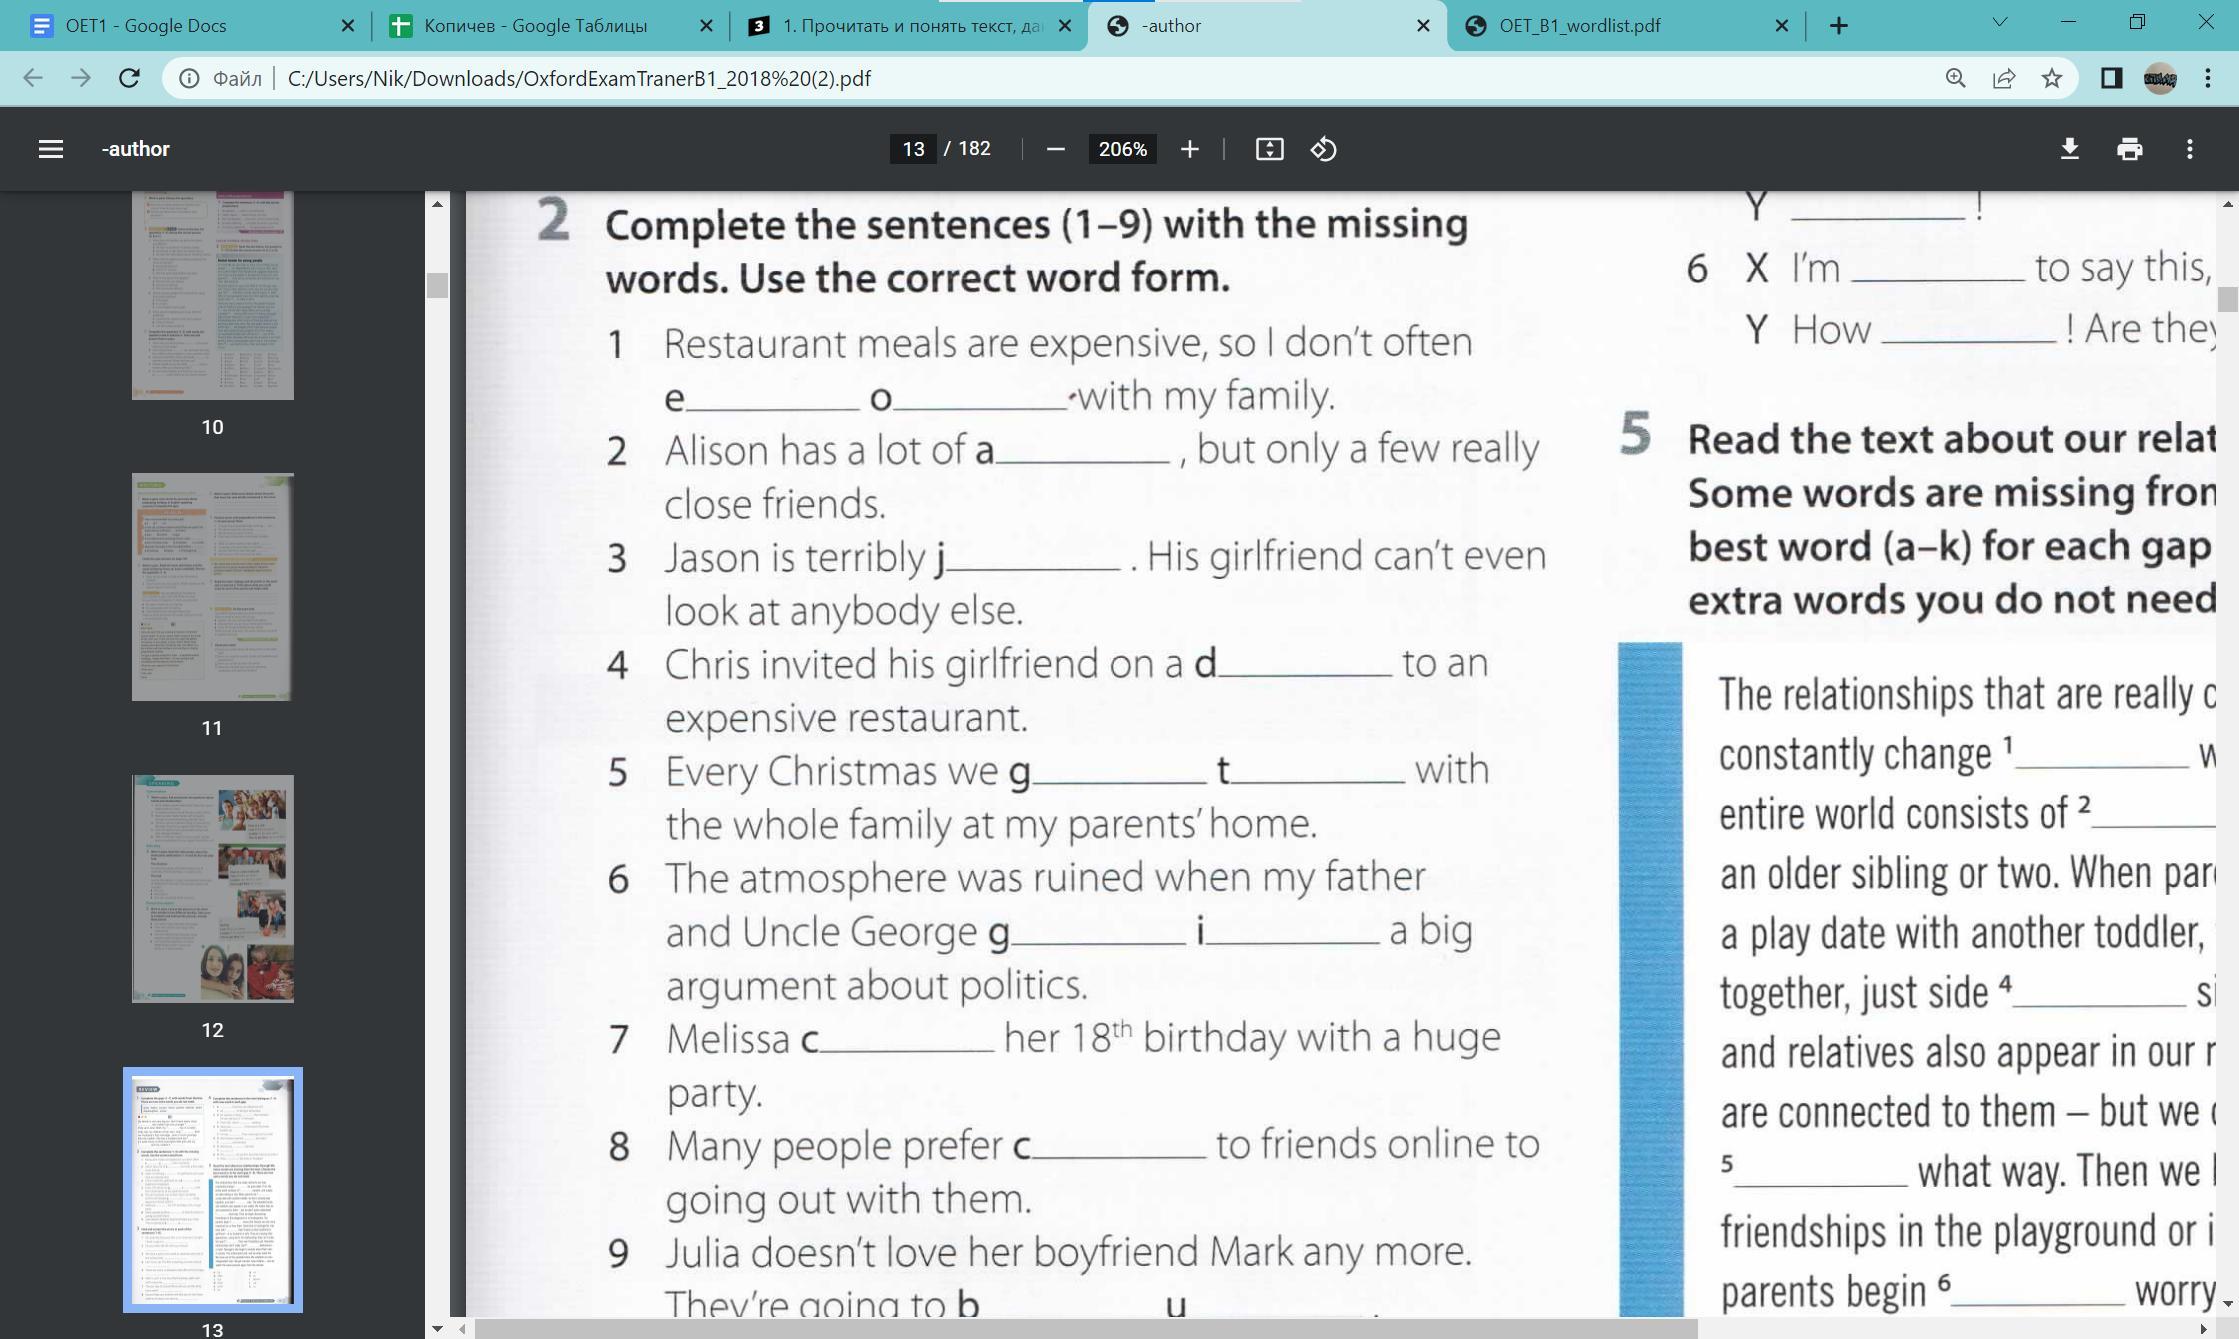Toggle the PDF sidebar hamburger menu
The image size is (2239, 1339).
click(x=50, y=149)
